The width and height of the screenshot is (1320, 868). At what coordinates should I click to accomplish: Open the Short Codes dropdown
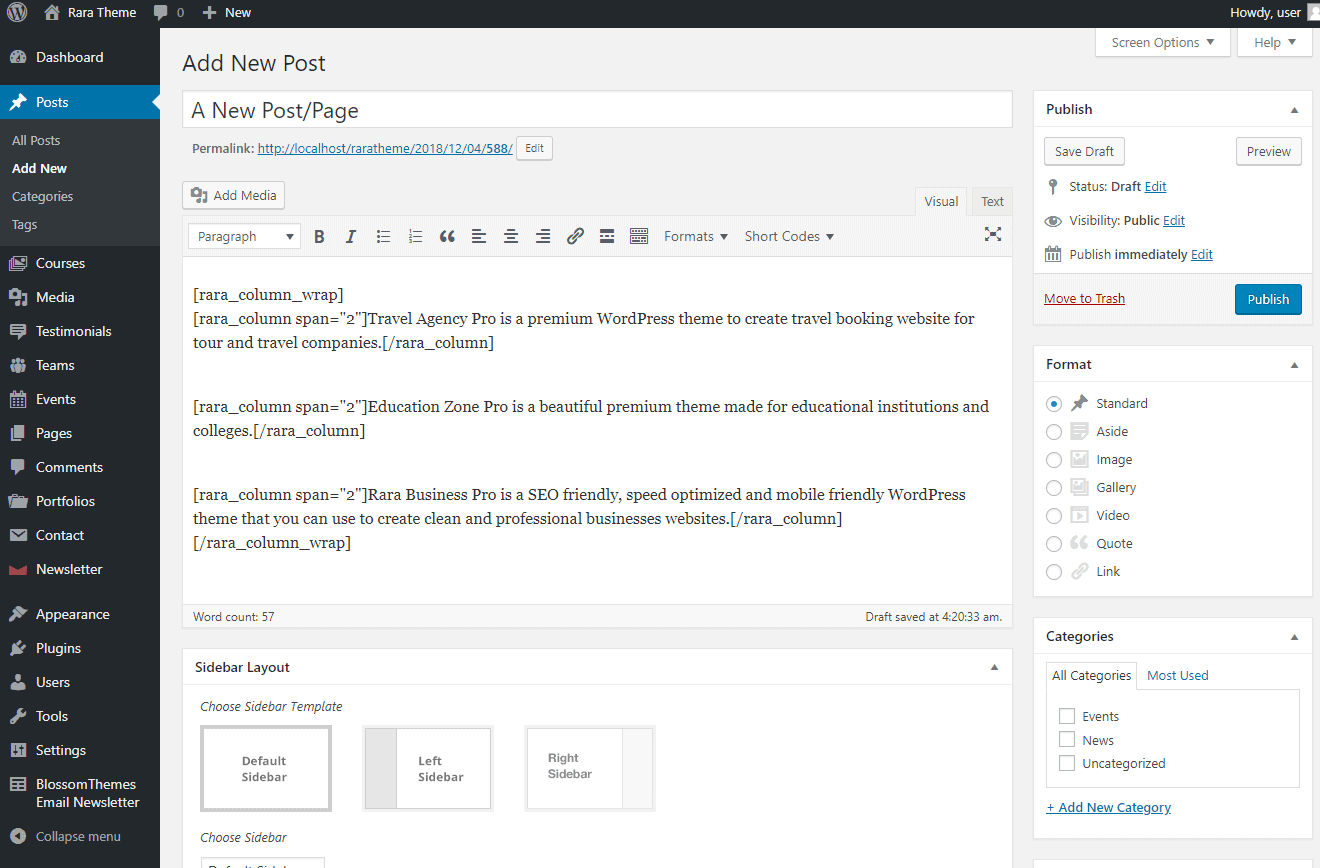click(x=789, y=237)
